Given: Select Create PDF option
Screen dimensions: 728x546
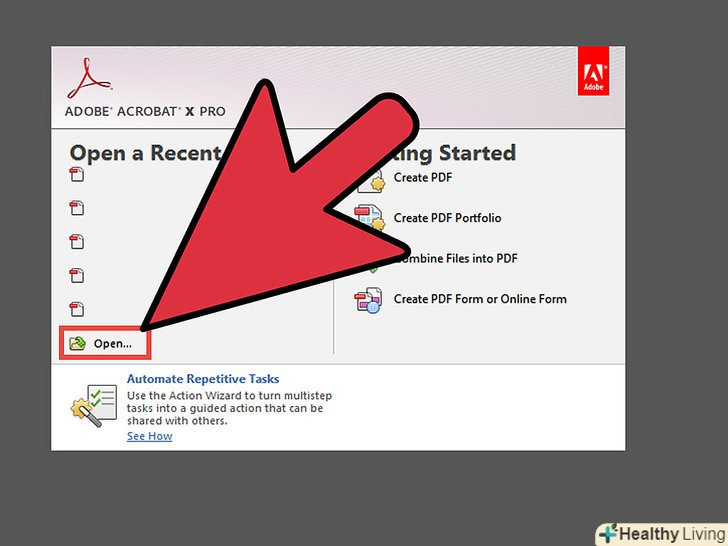Looking at the screenshot, I should coord(422,177).
